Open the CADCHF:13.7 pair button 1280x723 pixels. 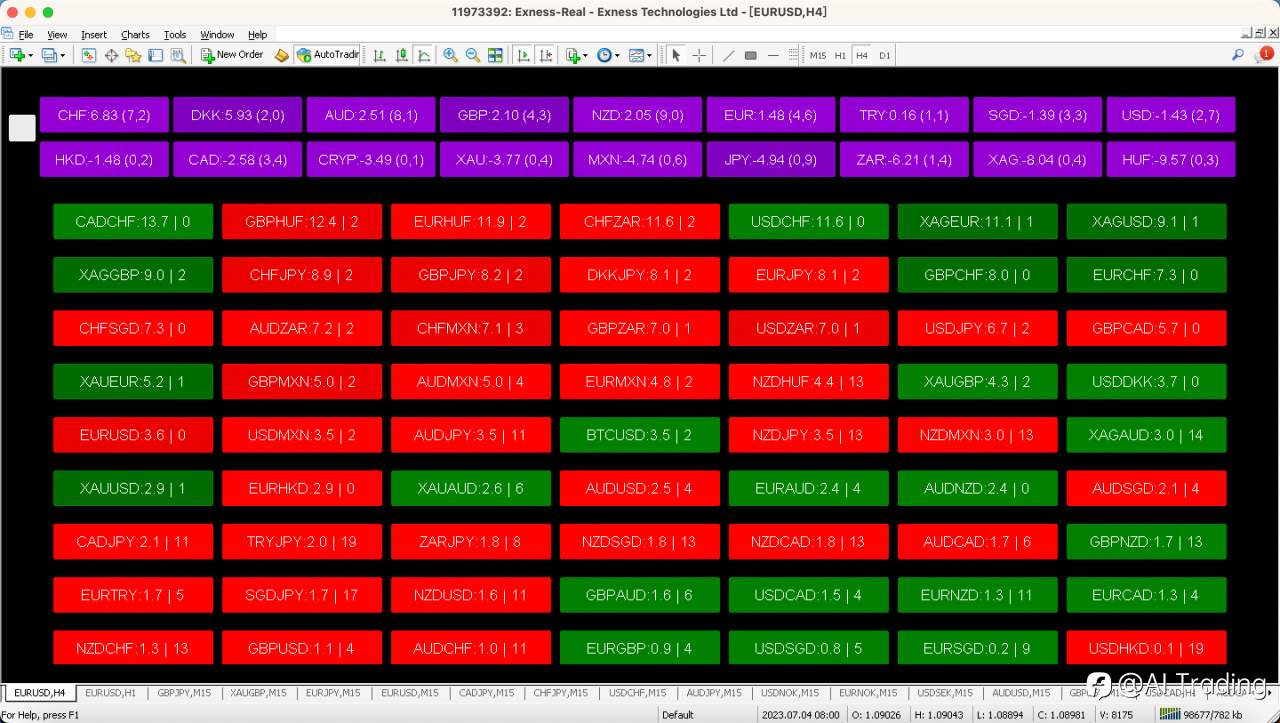point(133,222)
